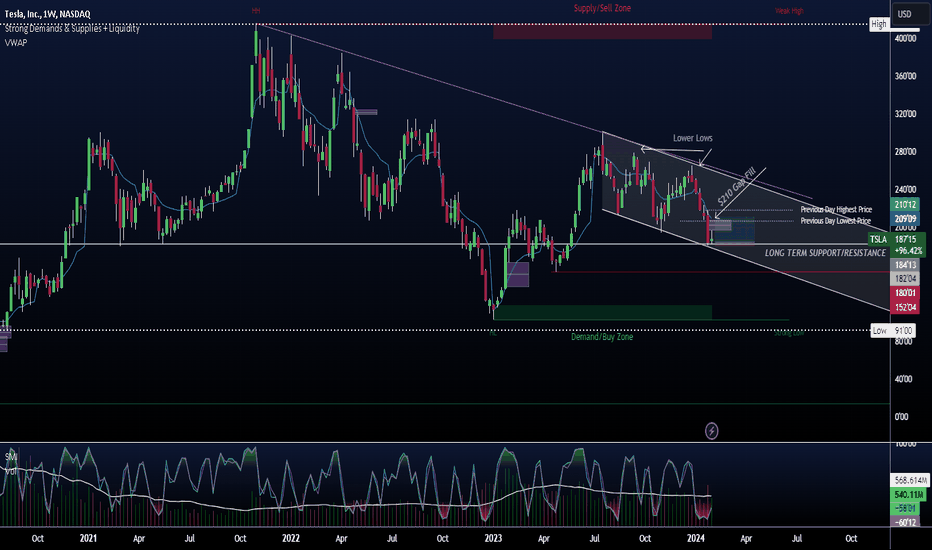
Task: Select the blue 209.09 price label
Action: tap(905, 219)
